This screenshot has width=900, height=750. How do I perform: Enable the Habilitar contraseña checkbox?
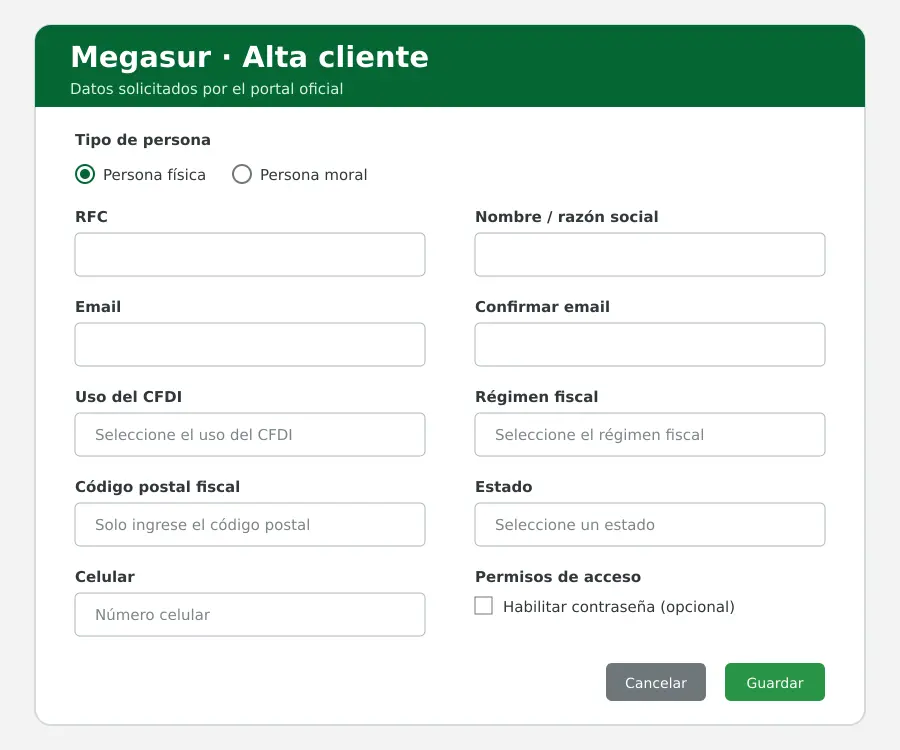pyautogui.click(x=483, y=606)
